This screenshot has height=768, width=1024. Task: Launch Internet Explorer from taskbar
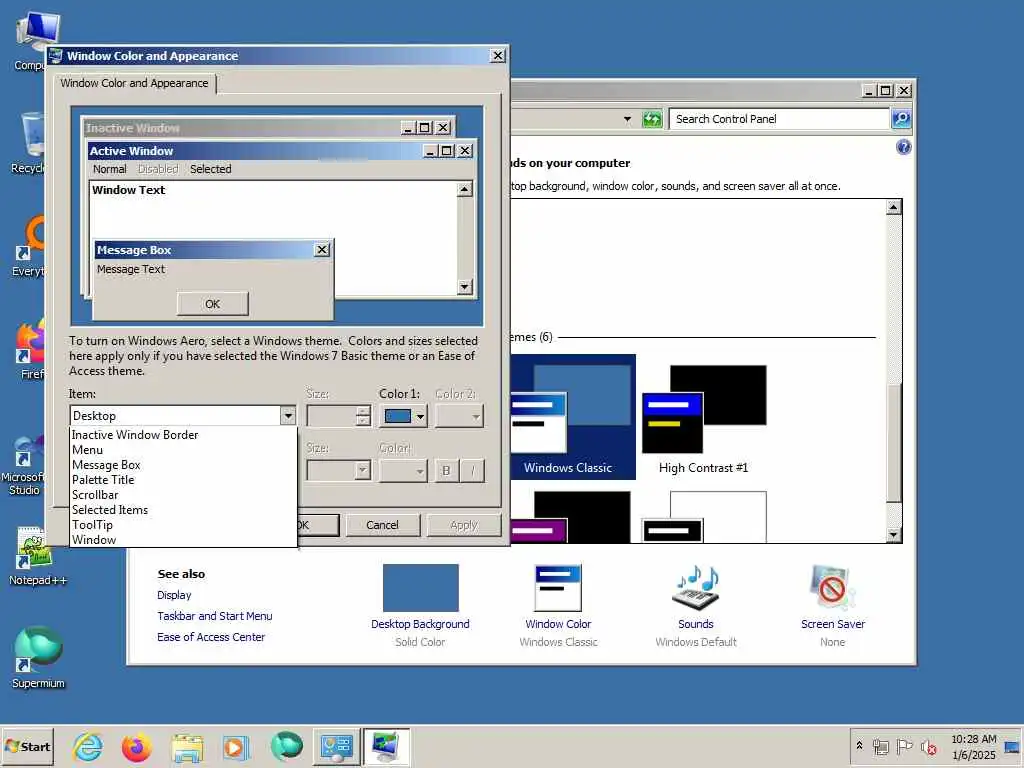tap(88, 746)
